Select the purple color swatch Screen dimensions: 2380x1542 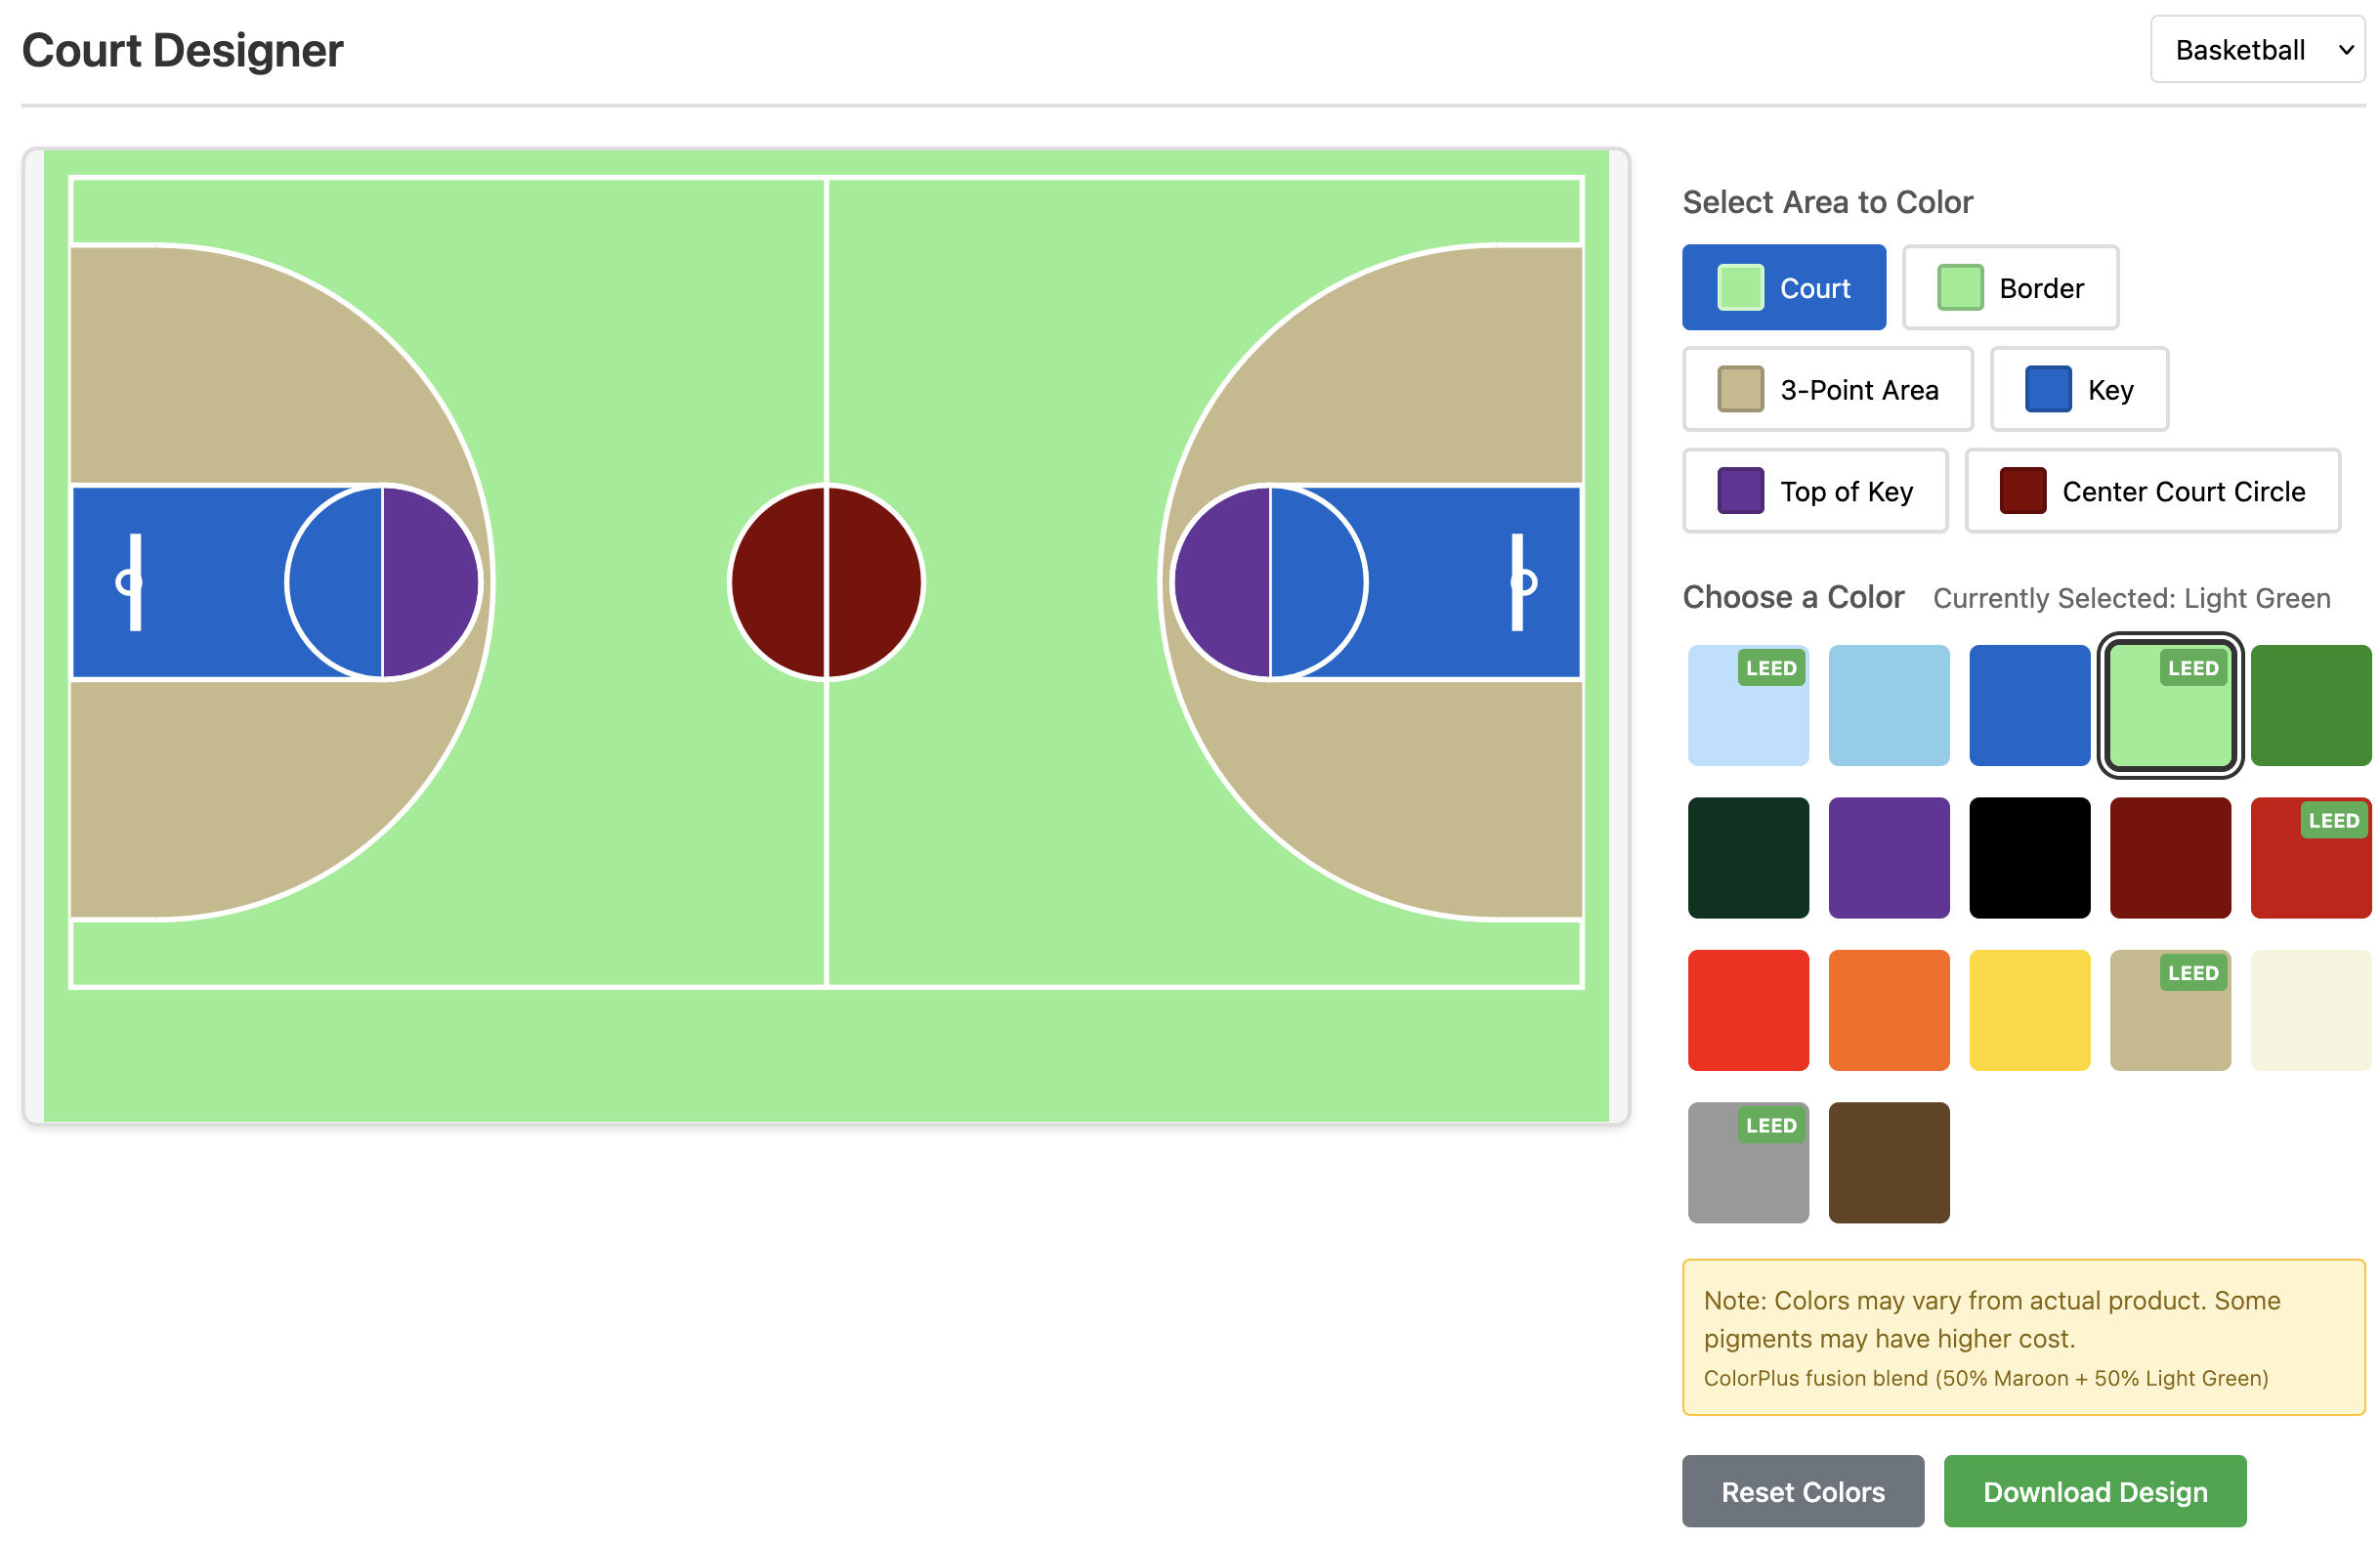[x=1888, y=857]
